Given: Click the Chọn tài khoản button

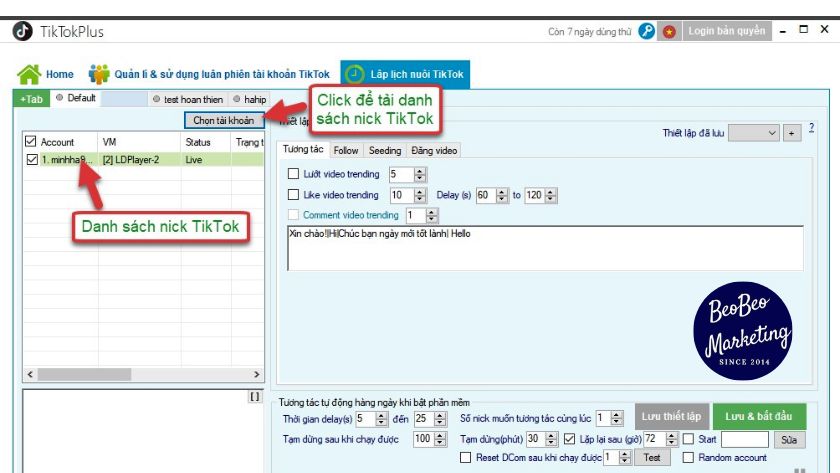Looking at the screenshot, I should (223, 121).
